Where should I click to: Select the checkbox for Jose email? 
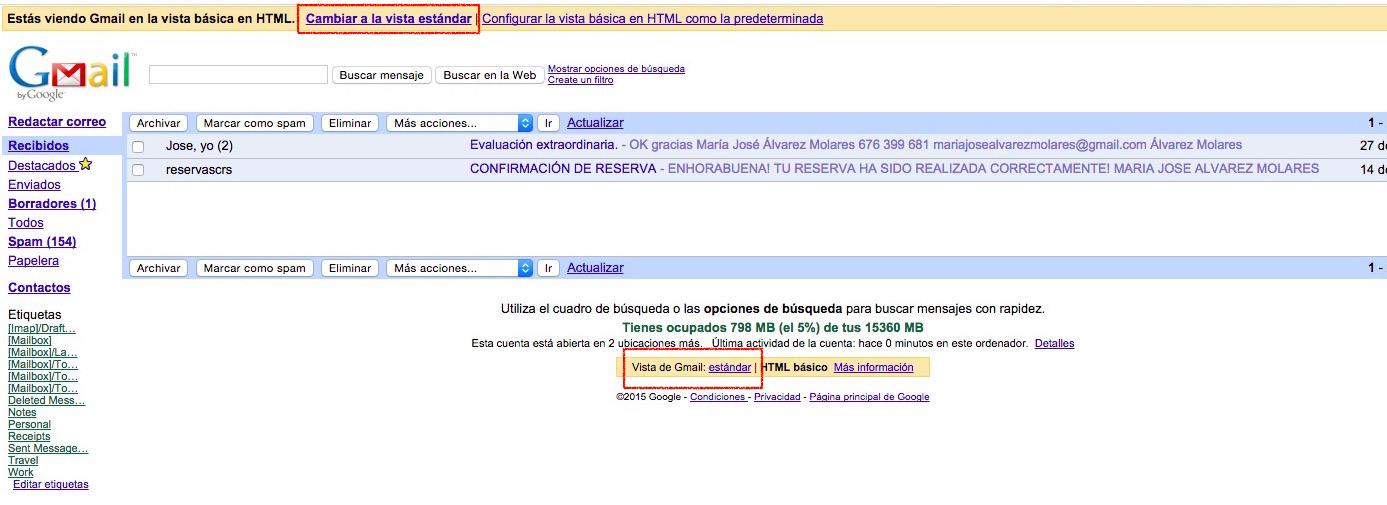(138, 146)
